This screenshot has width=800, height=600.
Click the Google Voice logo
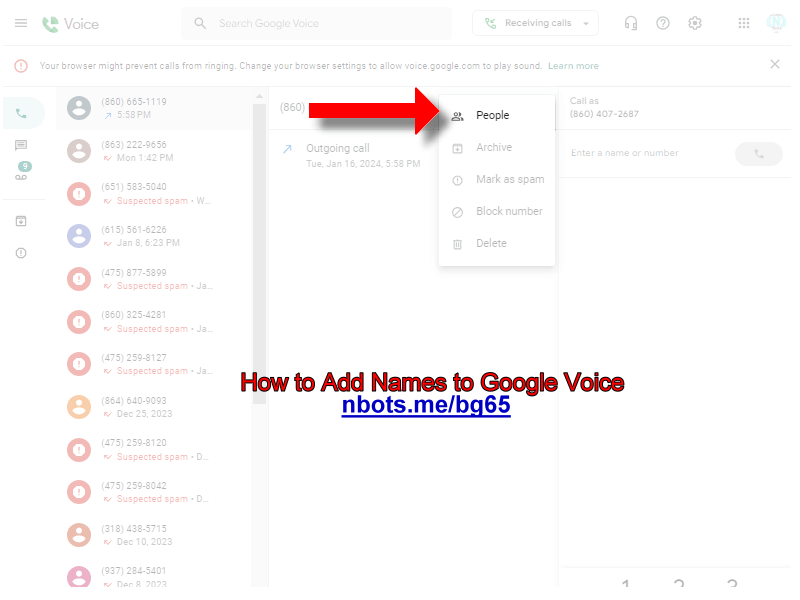(x=70, y=23)
